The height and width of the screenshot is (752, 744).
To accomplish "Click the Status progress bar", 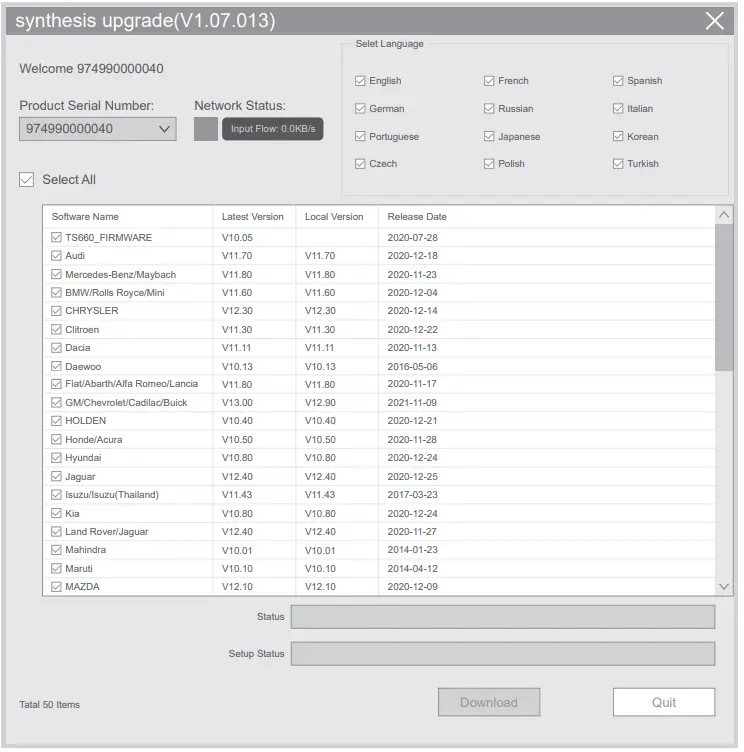I will click(x=503, y=617).
